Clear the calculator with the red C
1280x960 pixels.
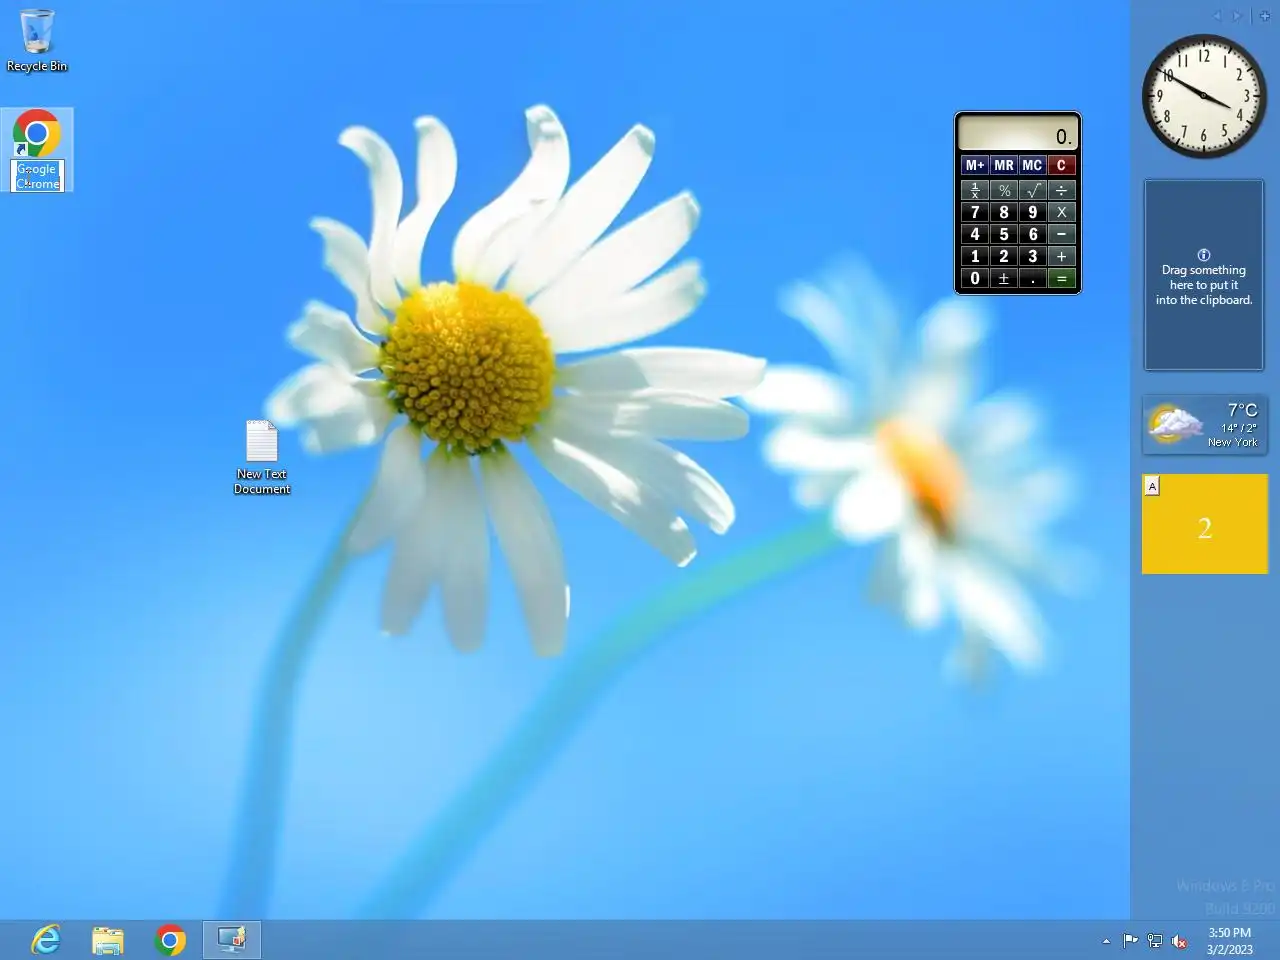pos(1062,165)
